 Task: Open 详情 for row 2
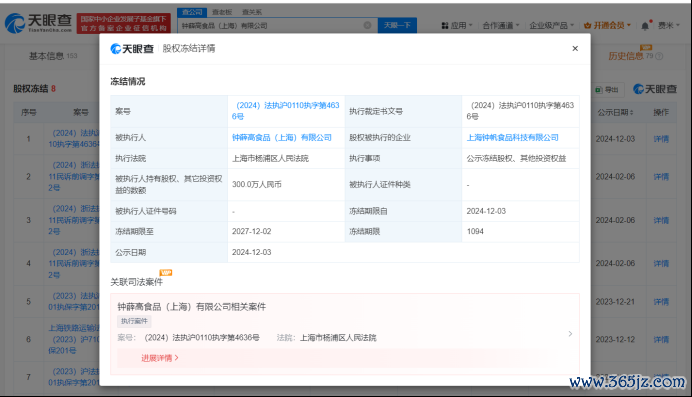tap(661, 177)
